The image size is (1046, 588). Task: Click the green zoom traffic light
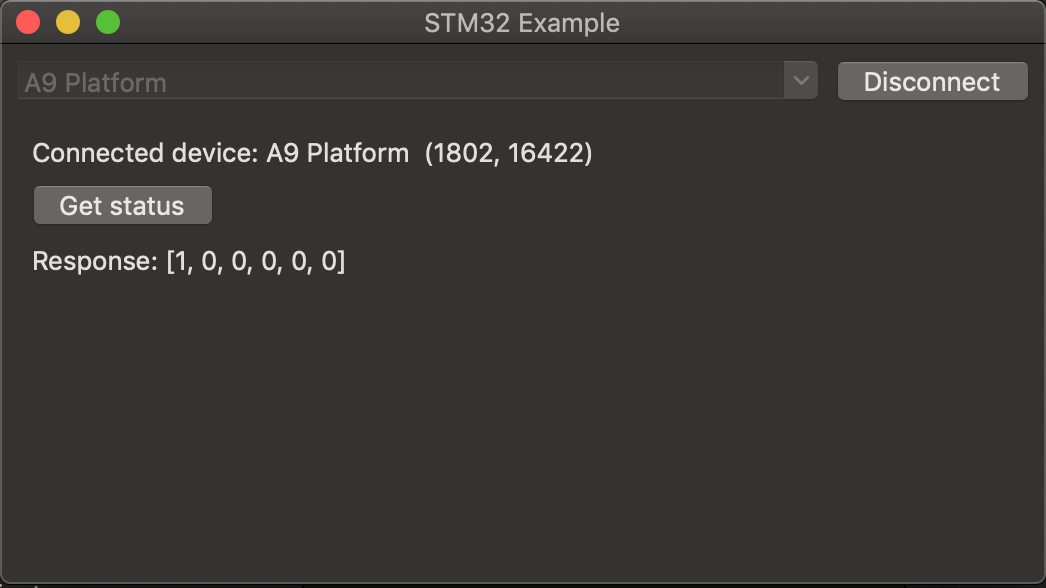tap(107, 22)
